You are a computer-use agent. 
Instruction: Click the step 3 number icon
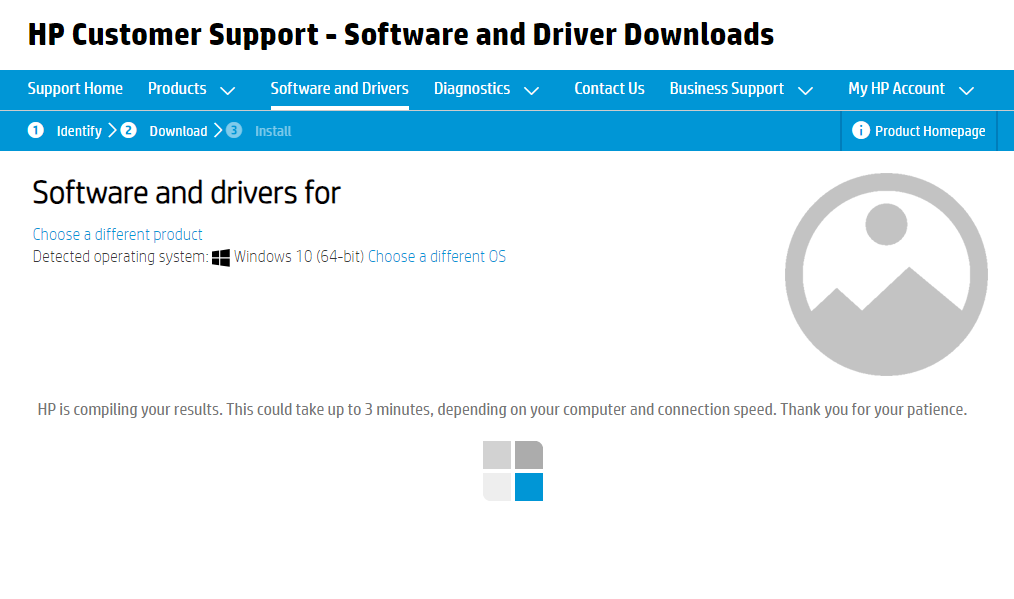point(233,131)
